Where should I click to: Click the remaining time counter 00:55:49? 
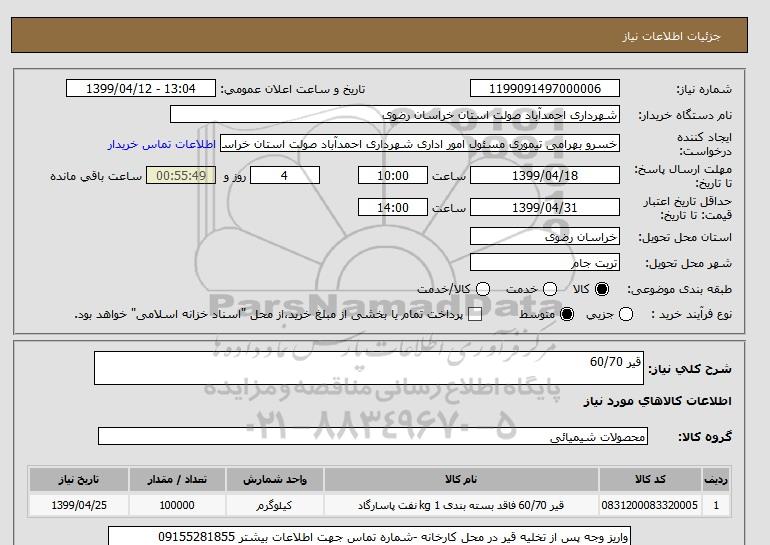(181, 175)
